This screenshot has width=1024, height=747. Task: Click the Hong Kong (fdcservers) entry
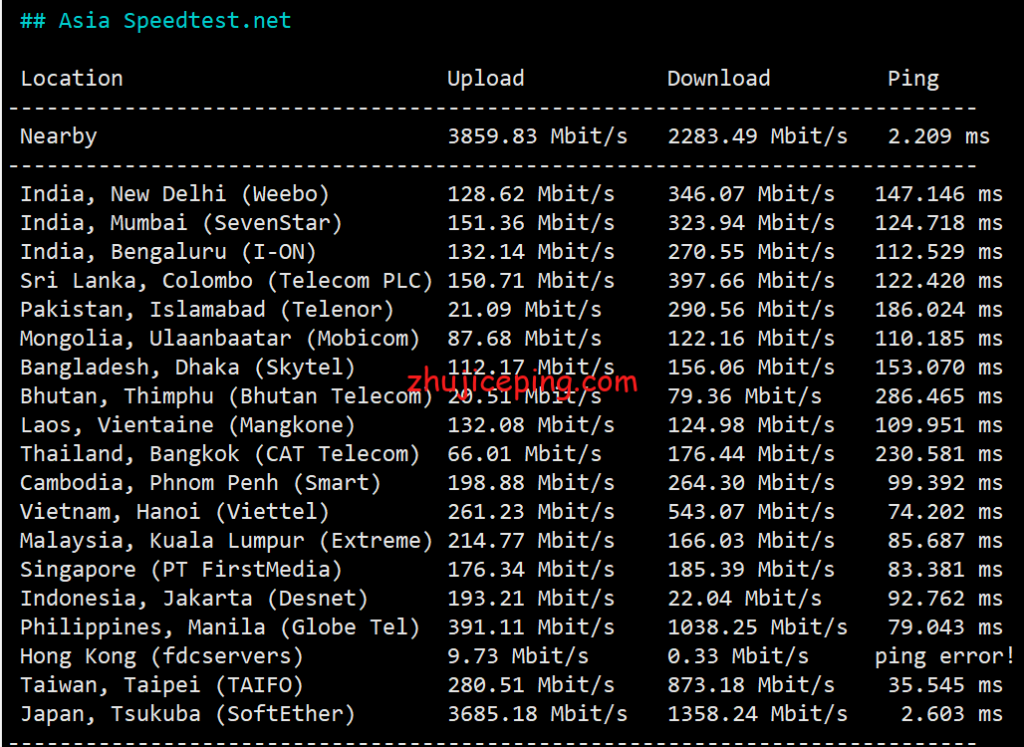(x=162, y=657)
